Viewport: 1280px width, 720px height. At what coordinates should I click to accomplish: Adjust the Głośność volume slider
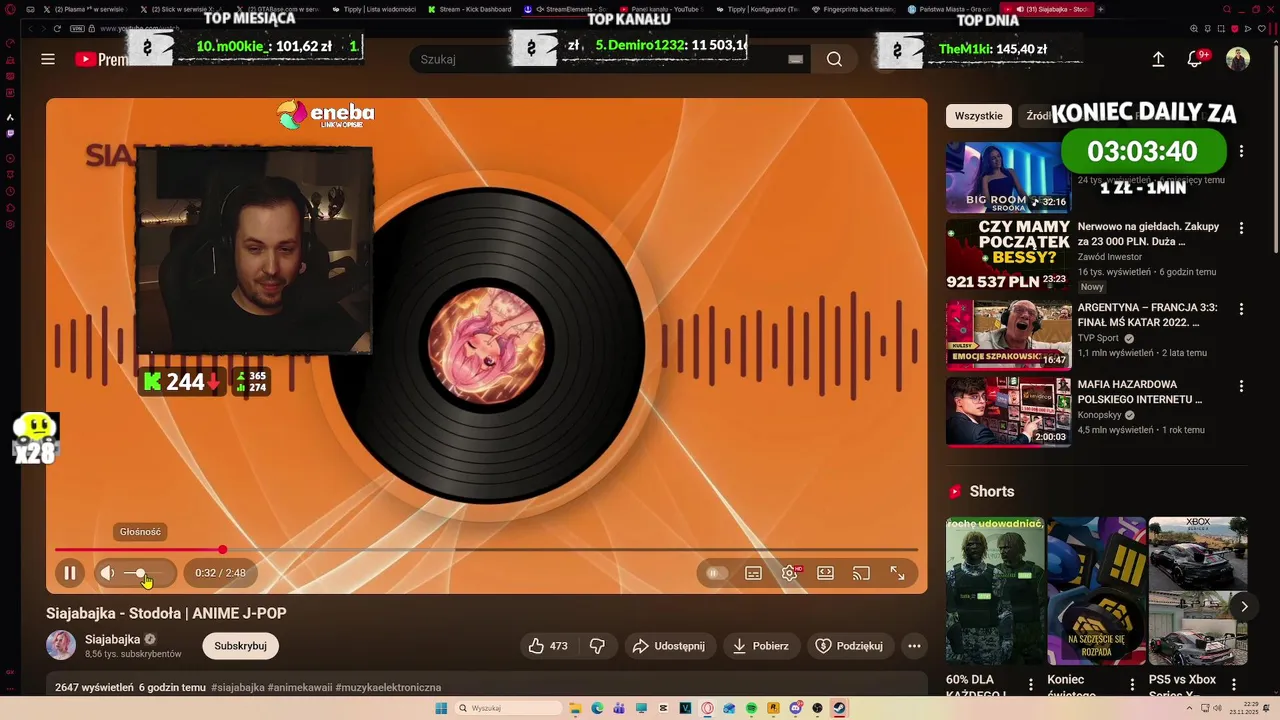coord(143,573)
